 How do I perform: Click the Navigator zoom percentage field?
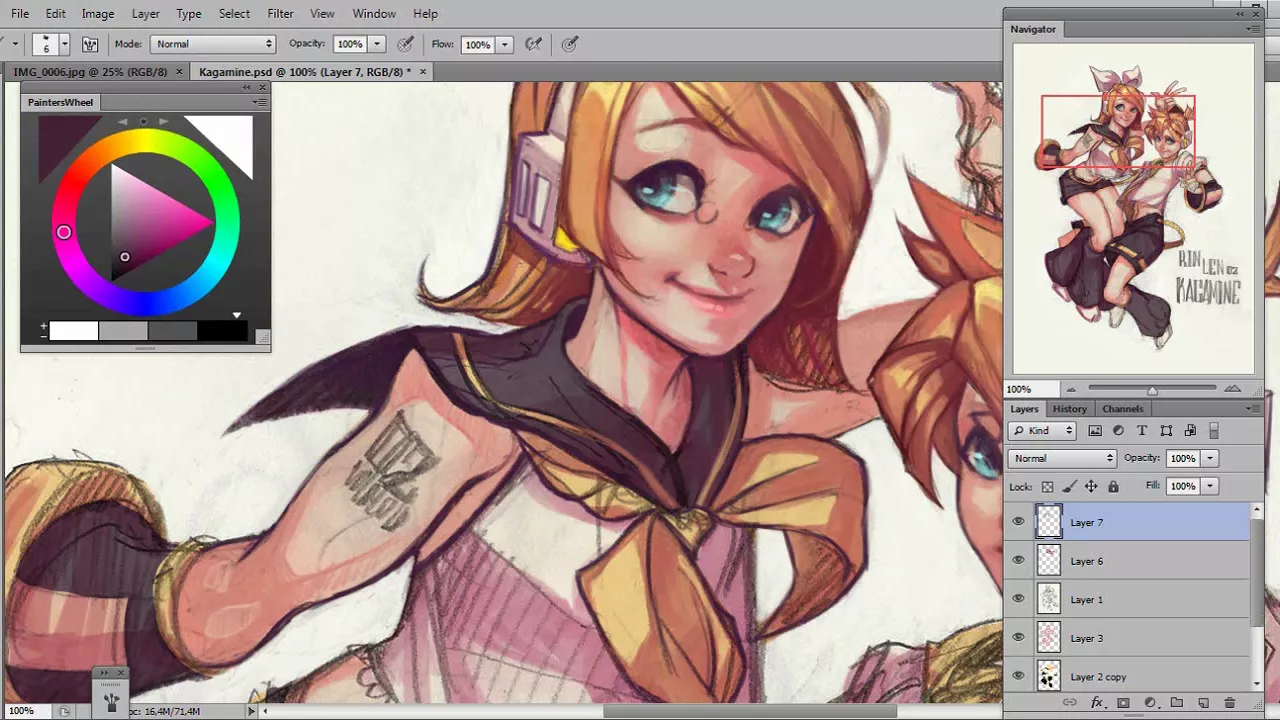pyautogui.click(x=1030, y=389)
